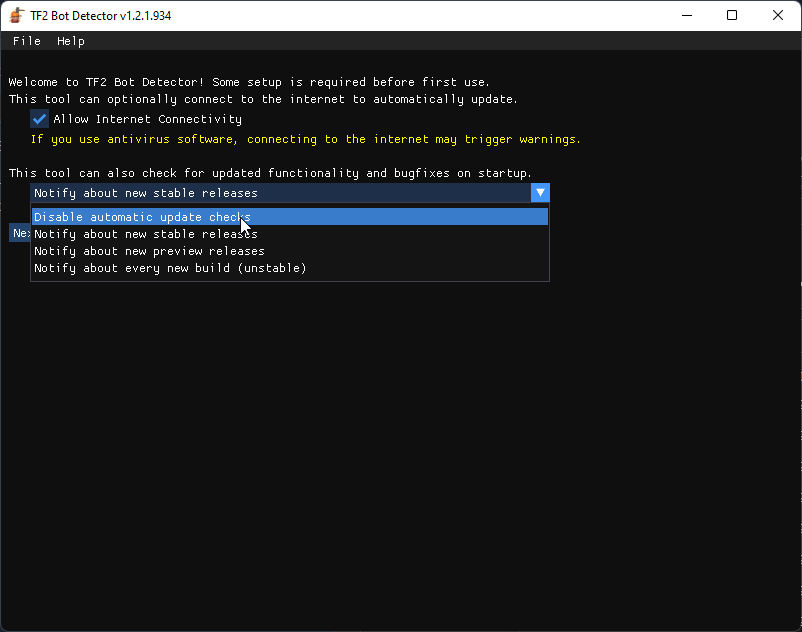Click the Welcome to TF2 Bot Detector text

click(249, 82)
